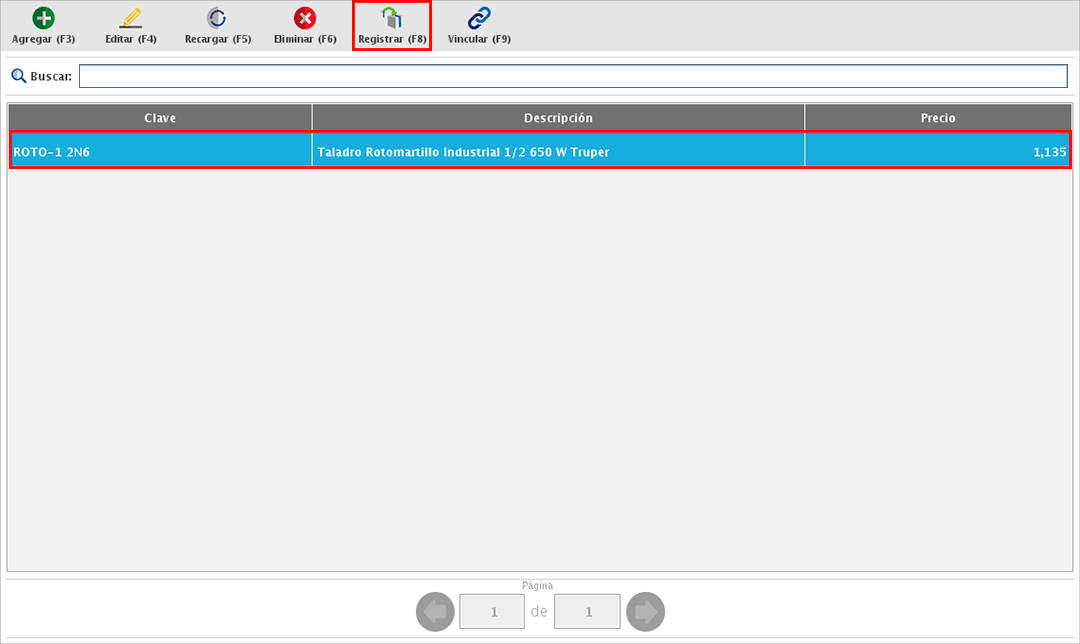Hit the red Eliminar (F6) icon
This screenshot has width=1080, height=644.
point(305,18)
